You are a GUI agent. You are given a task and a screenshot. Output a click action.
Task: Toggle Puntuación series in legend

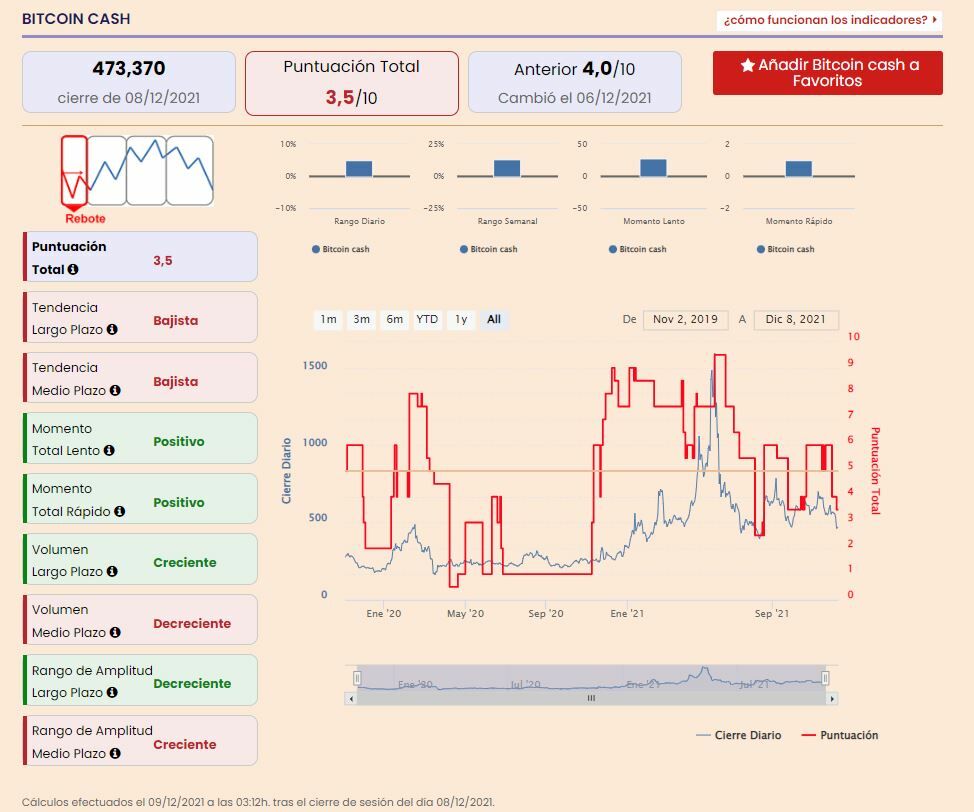(x=840, y=735)
